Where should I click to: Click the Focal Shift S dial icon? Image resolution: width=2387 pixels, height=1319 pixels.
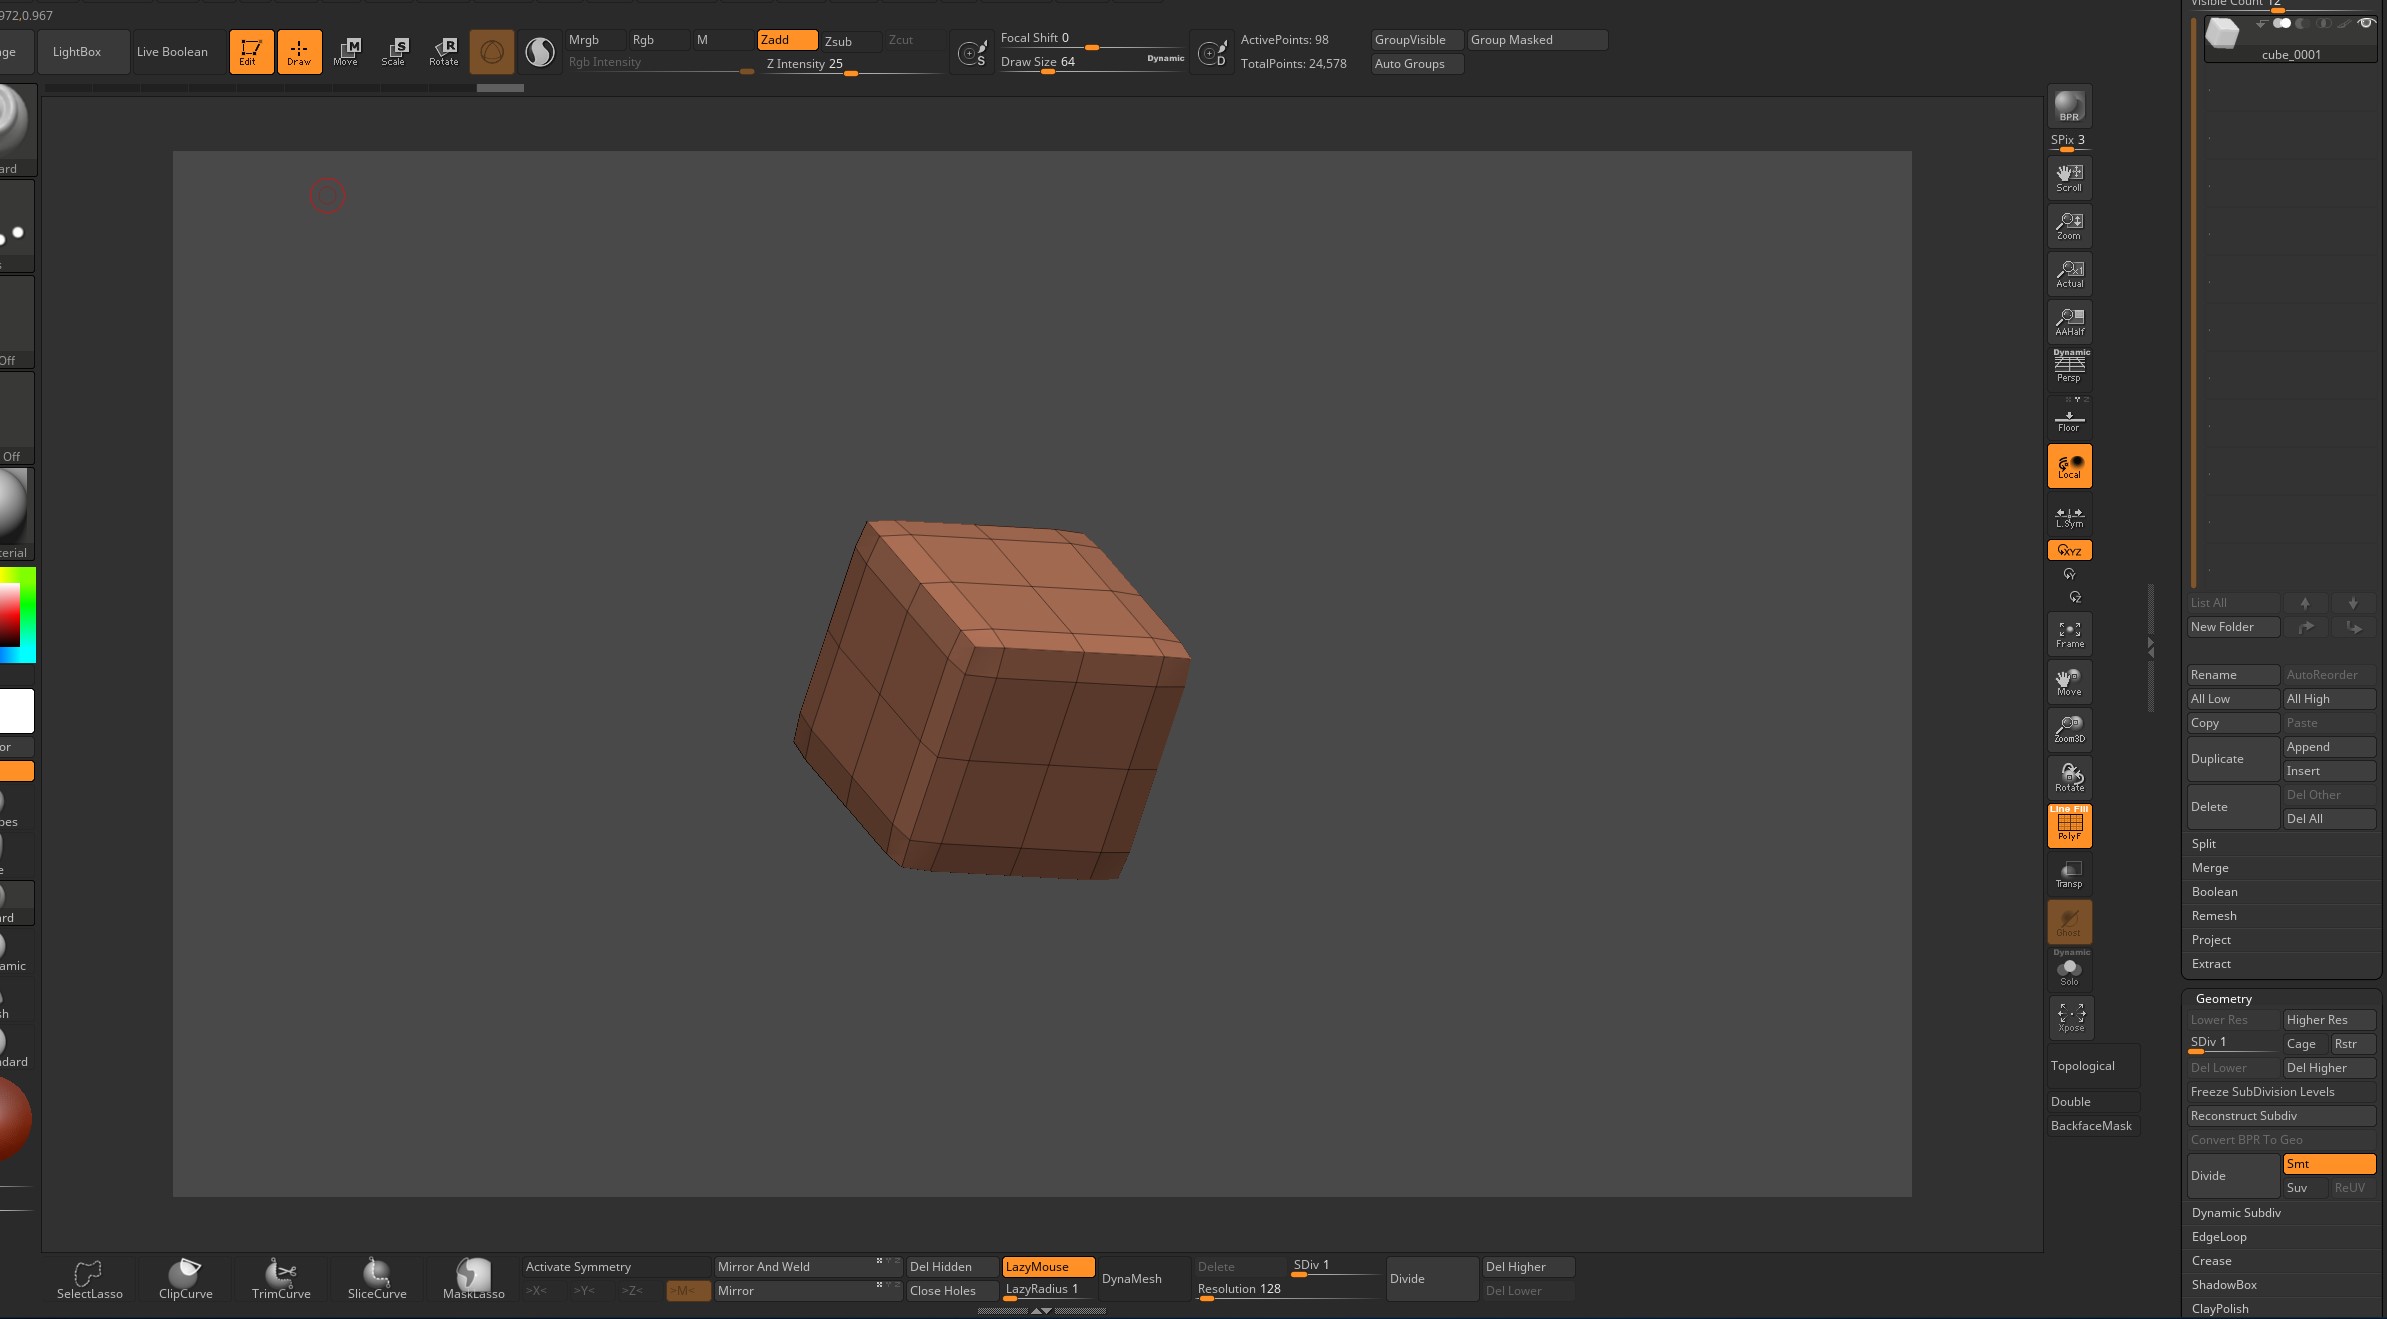pyautogui.click(x=972, y=53)
